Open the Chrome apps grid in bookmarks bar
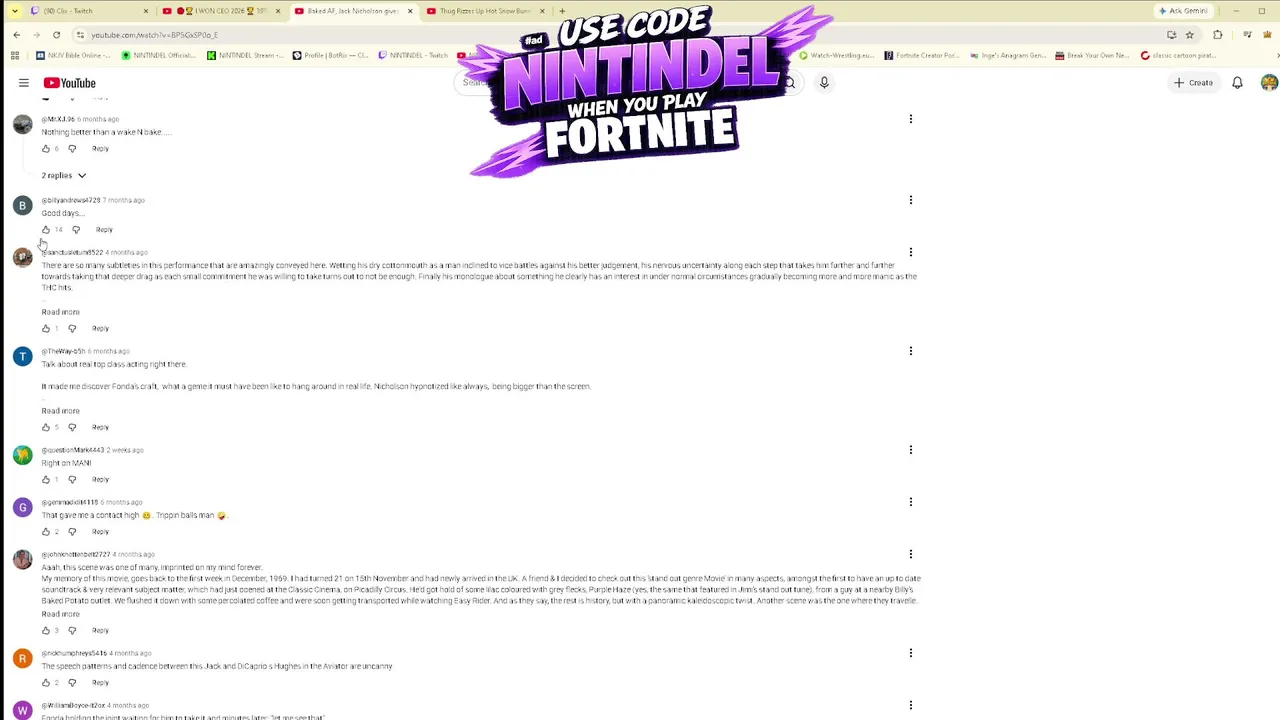Image resolution: width=1280 pixels, height=720 pixels. [16, 56]
